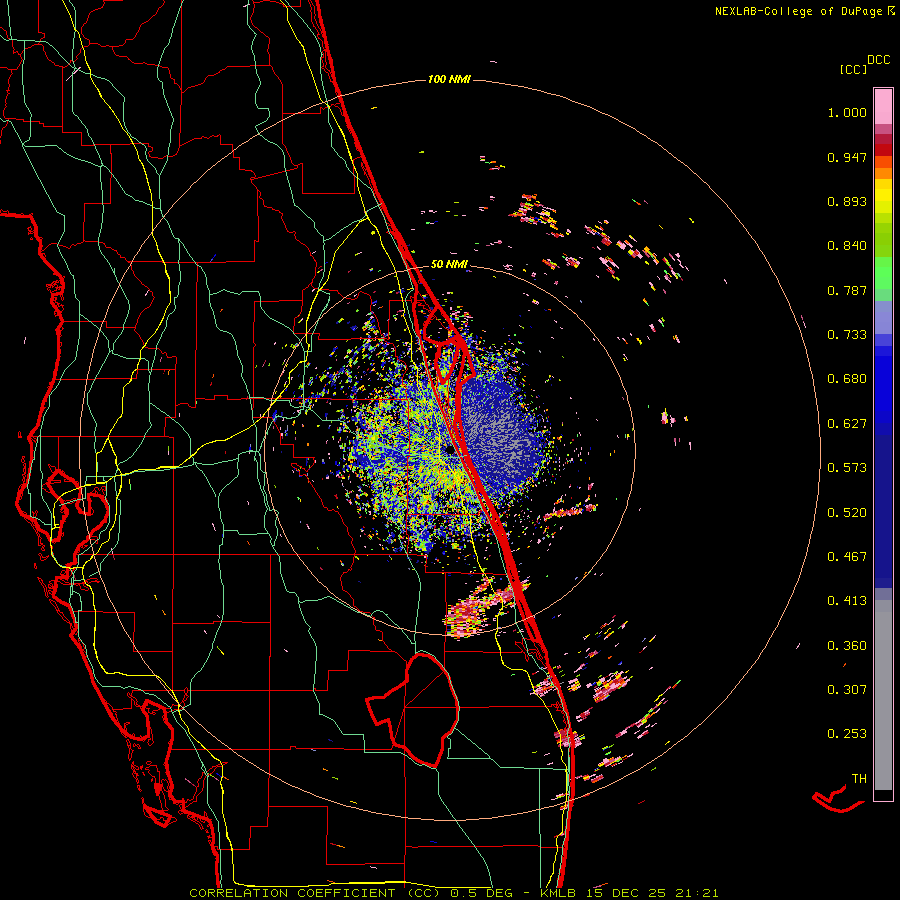Click the 0.253 value on color scale

847,734
